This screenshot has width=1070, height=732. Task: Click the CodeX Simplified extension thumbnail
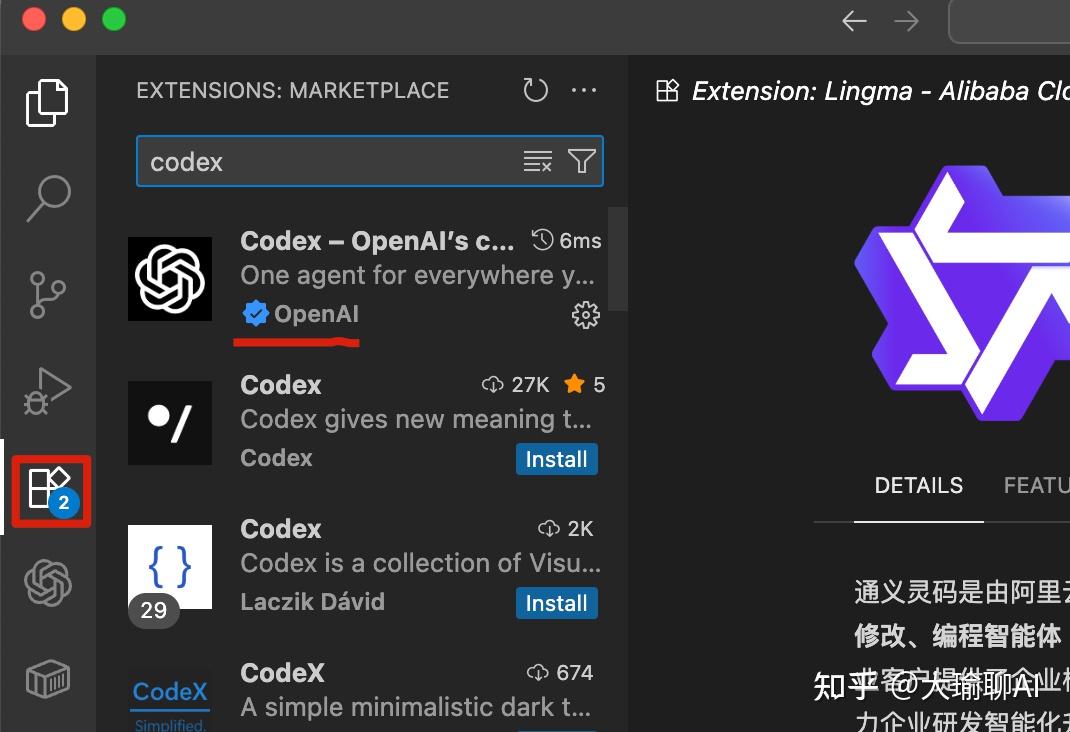170,703
